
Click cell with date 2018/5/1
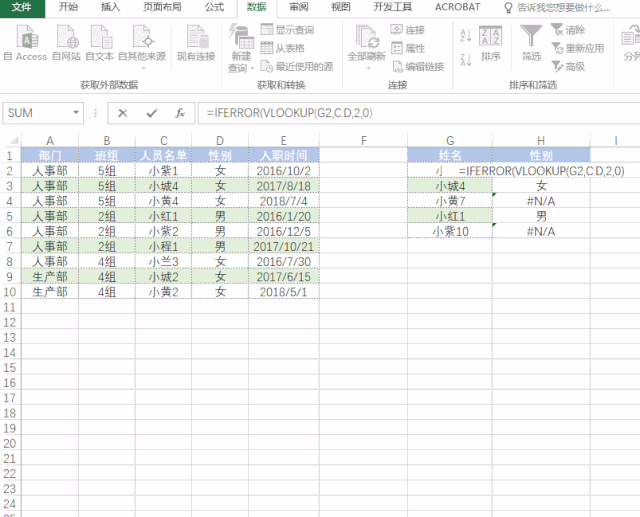[x=284, y=292]
